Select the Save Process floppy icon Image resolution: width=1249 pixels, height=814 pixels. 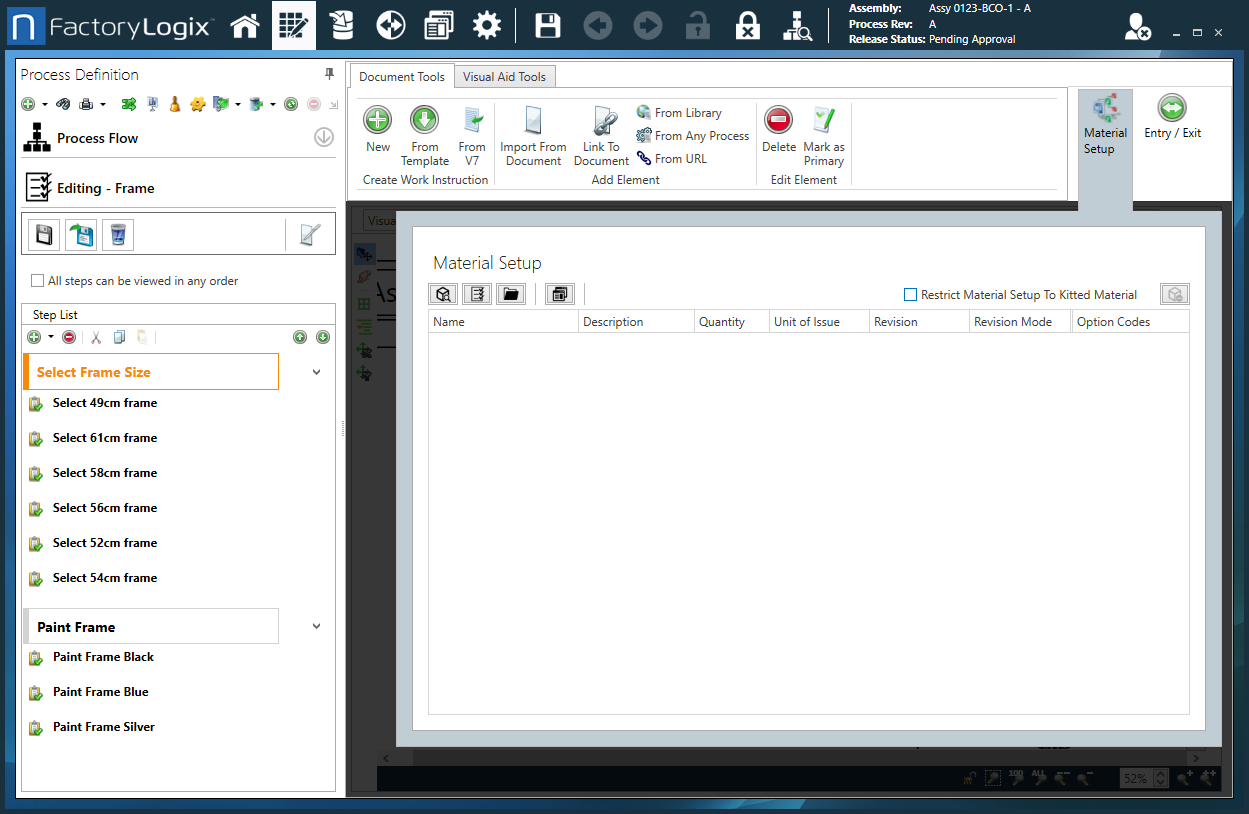43,234
